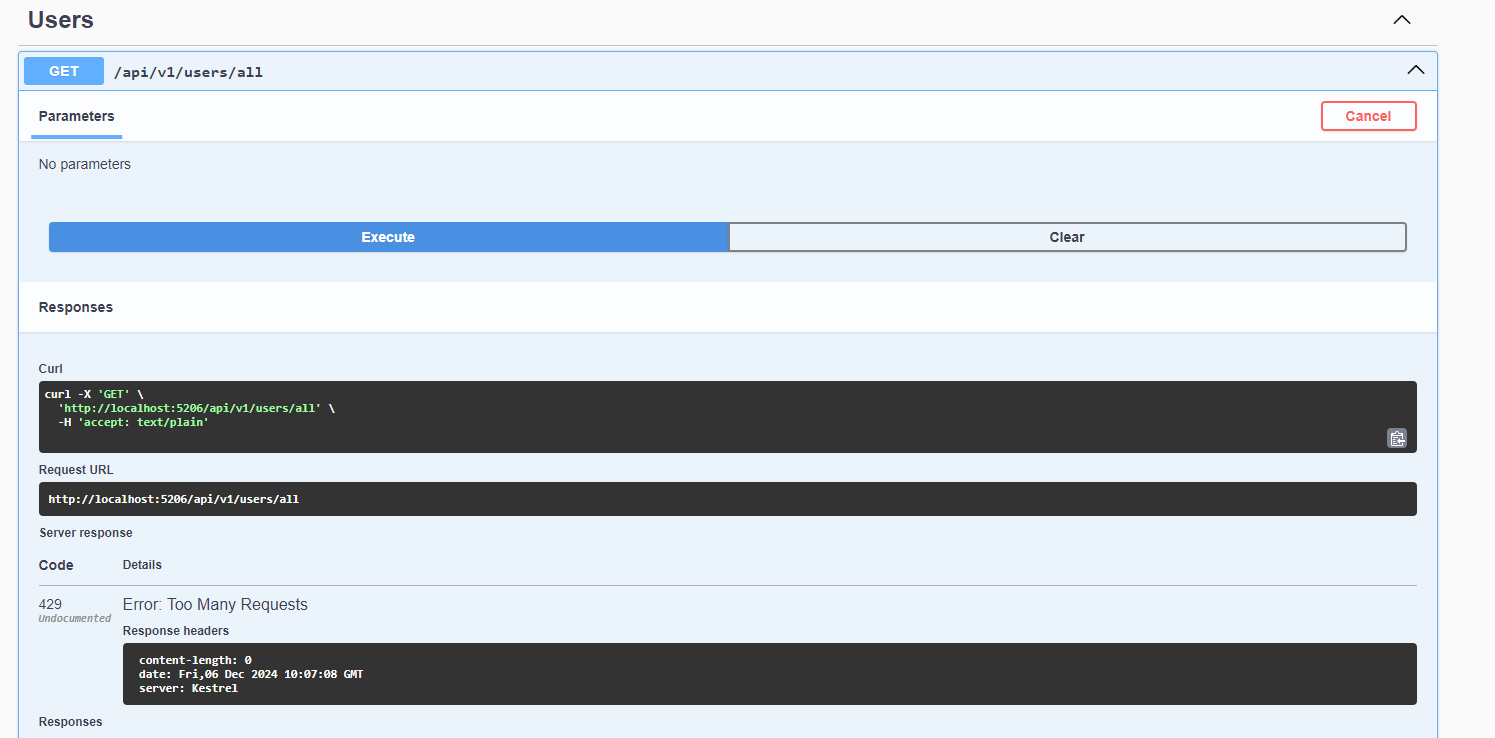Click the "Undocumented" note under 429

click(75, 619)
